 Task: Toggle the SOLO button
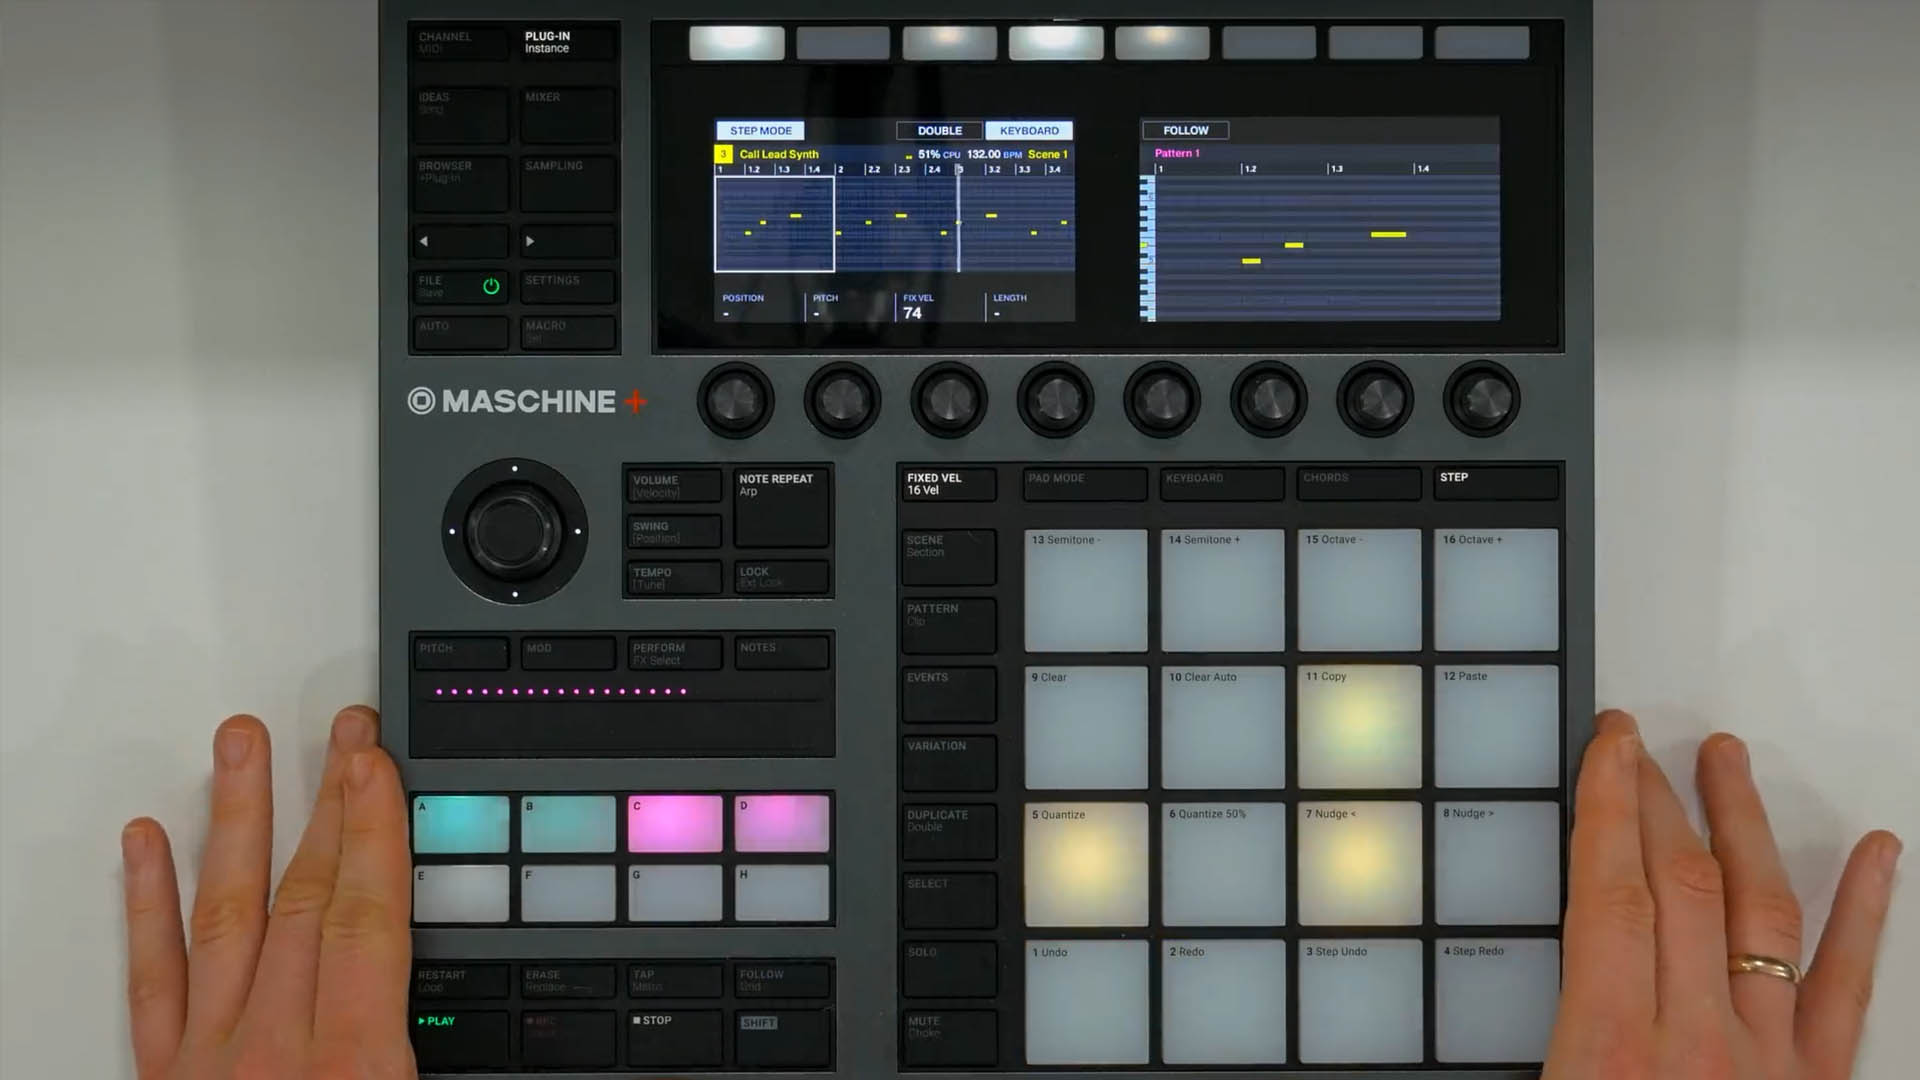tap(949, 969)
